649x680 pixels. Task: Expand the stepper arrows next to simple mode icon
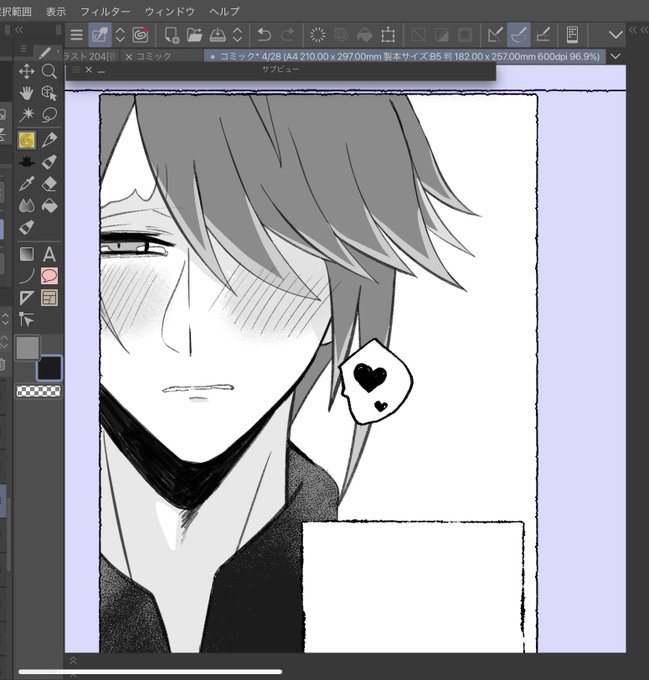pyautogui.click(x=120, y=35)
